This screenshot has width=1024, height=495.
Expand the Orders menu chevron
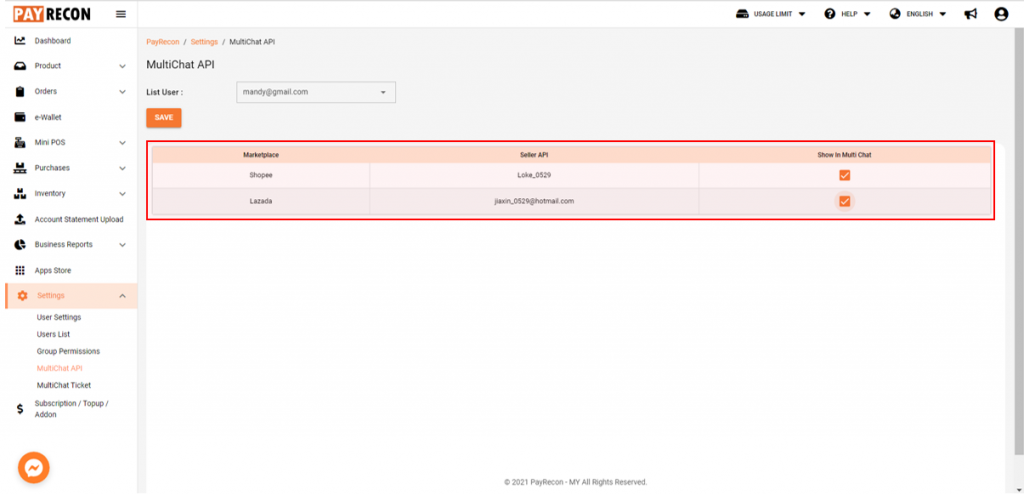122,91
